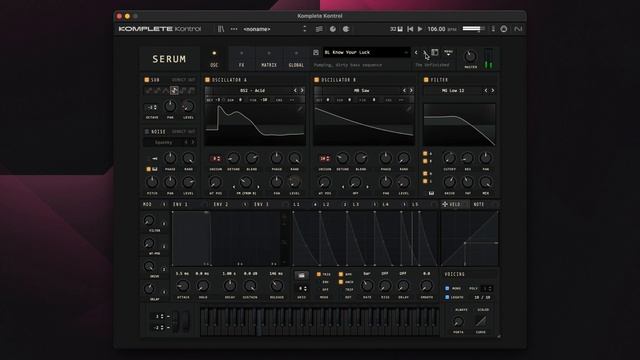
Task: Click the LFO GRID value stepper
Action: click(302, 289)
